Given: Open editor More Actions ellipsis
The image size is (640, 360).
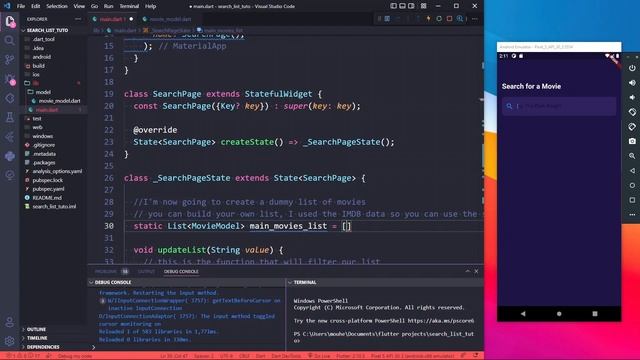Looking at the screenshot, I should 475,19.
